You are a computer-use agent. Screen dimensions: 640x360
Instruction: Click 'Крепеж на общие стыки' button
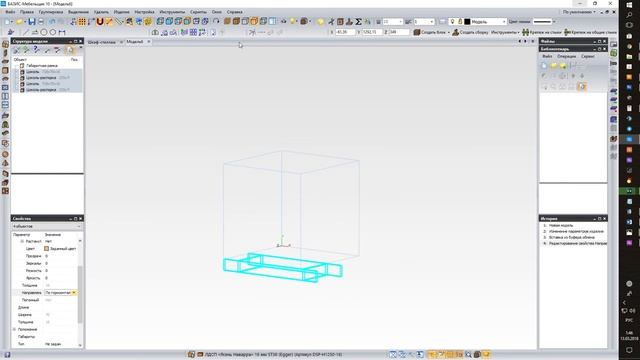[590, 32]
